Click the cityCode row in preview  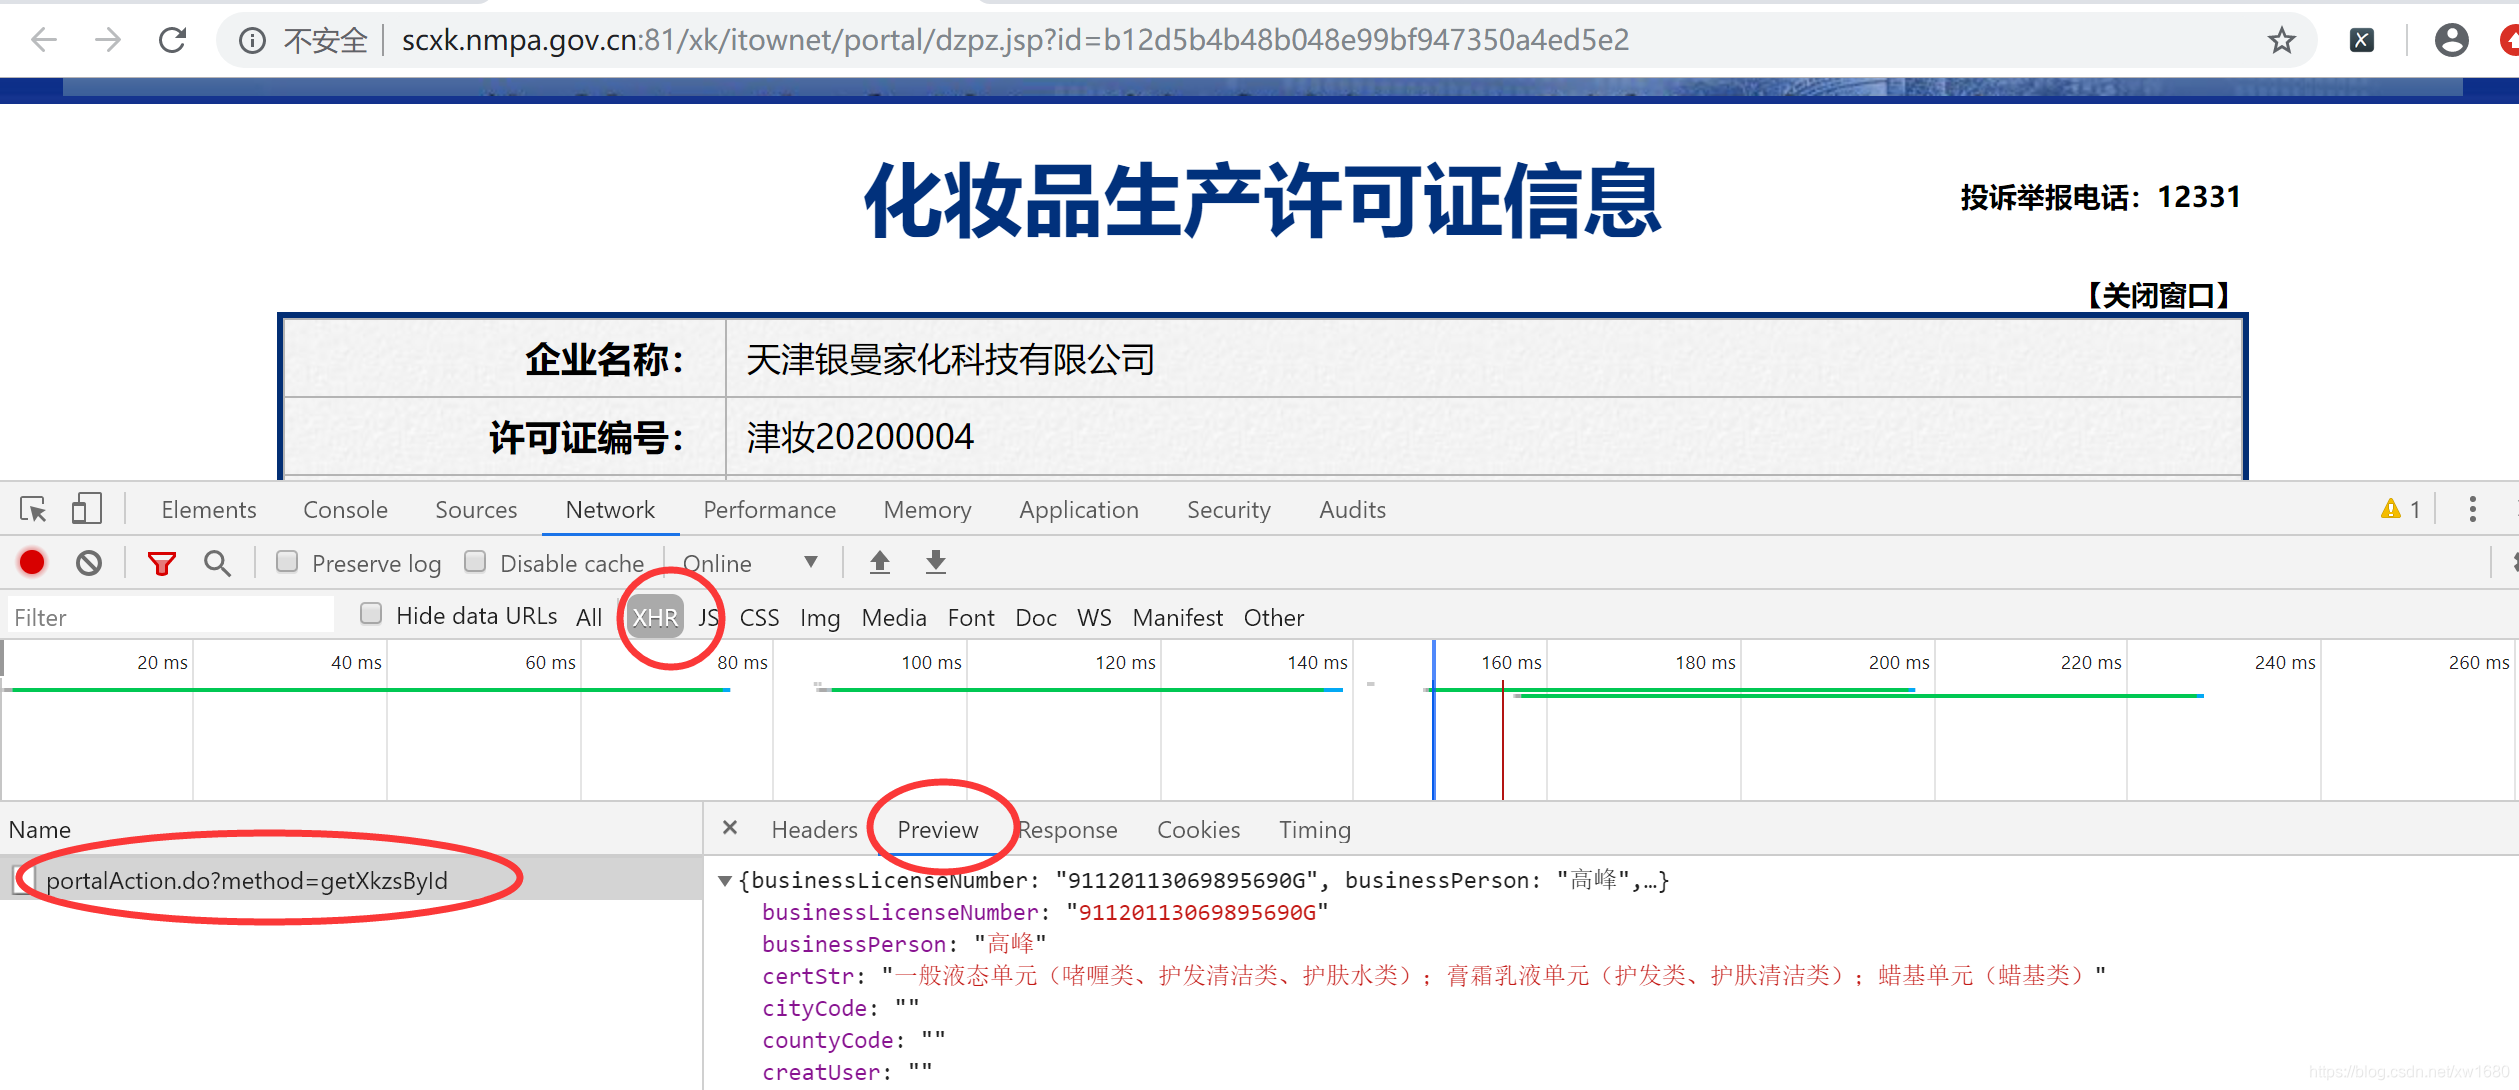click(840, 1008)
